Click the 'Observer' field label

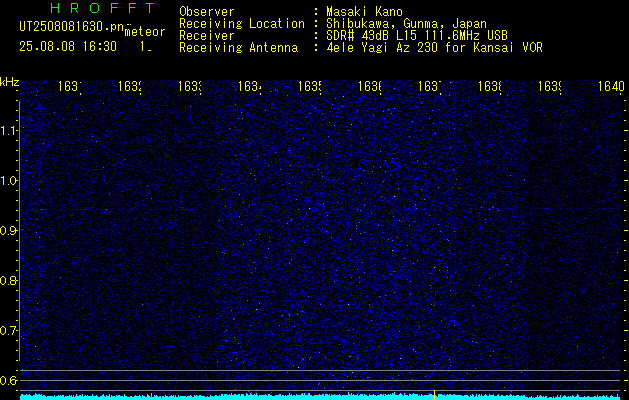(207, 12)
